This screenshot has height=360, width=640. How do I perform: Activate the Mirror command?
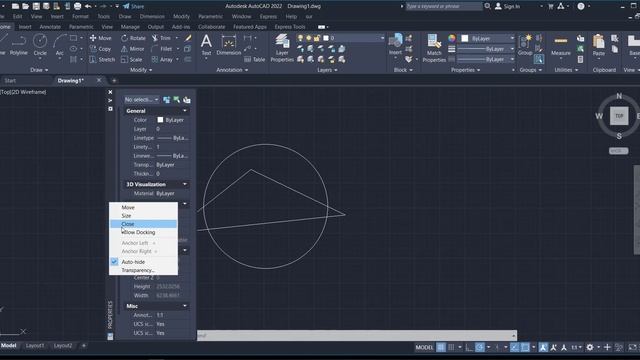[x=133, y=49]
